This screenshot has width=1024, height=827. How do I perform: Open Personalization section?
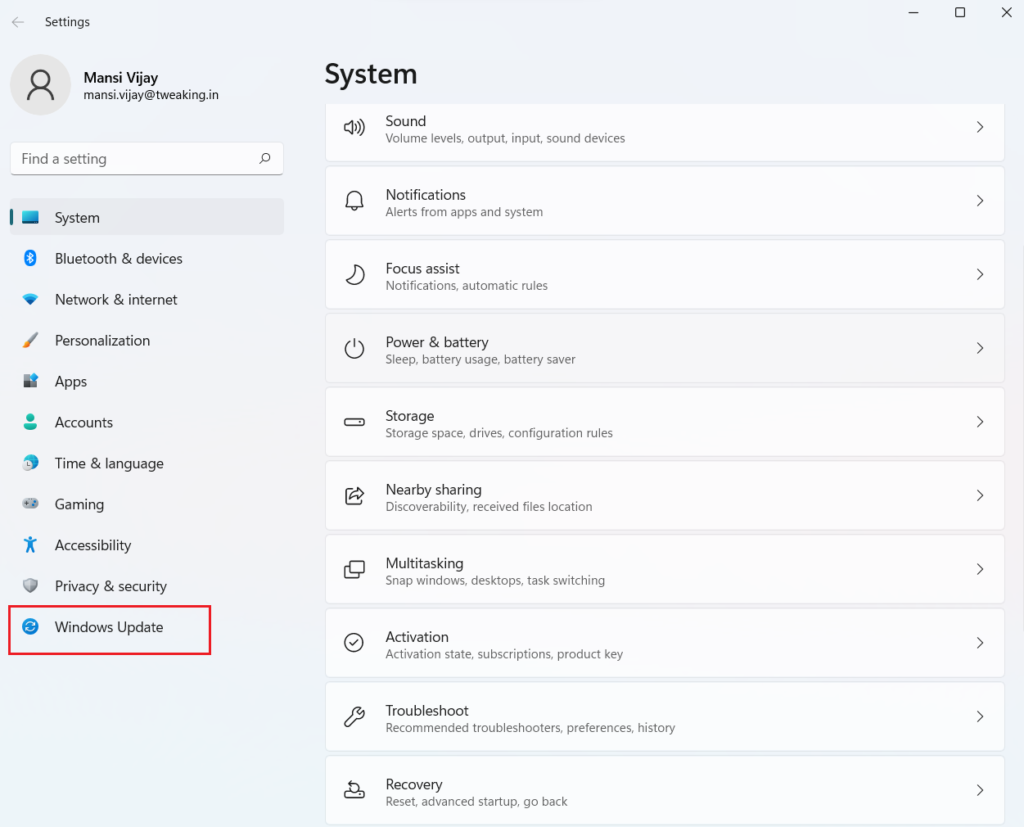pos(147,340)
